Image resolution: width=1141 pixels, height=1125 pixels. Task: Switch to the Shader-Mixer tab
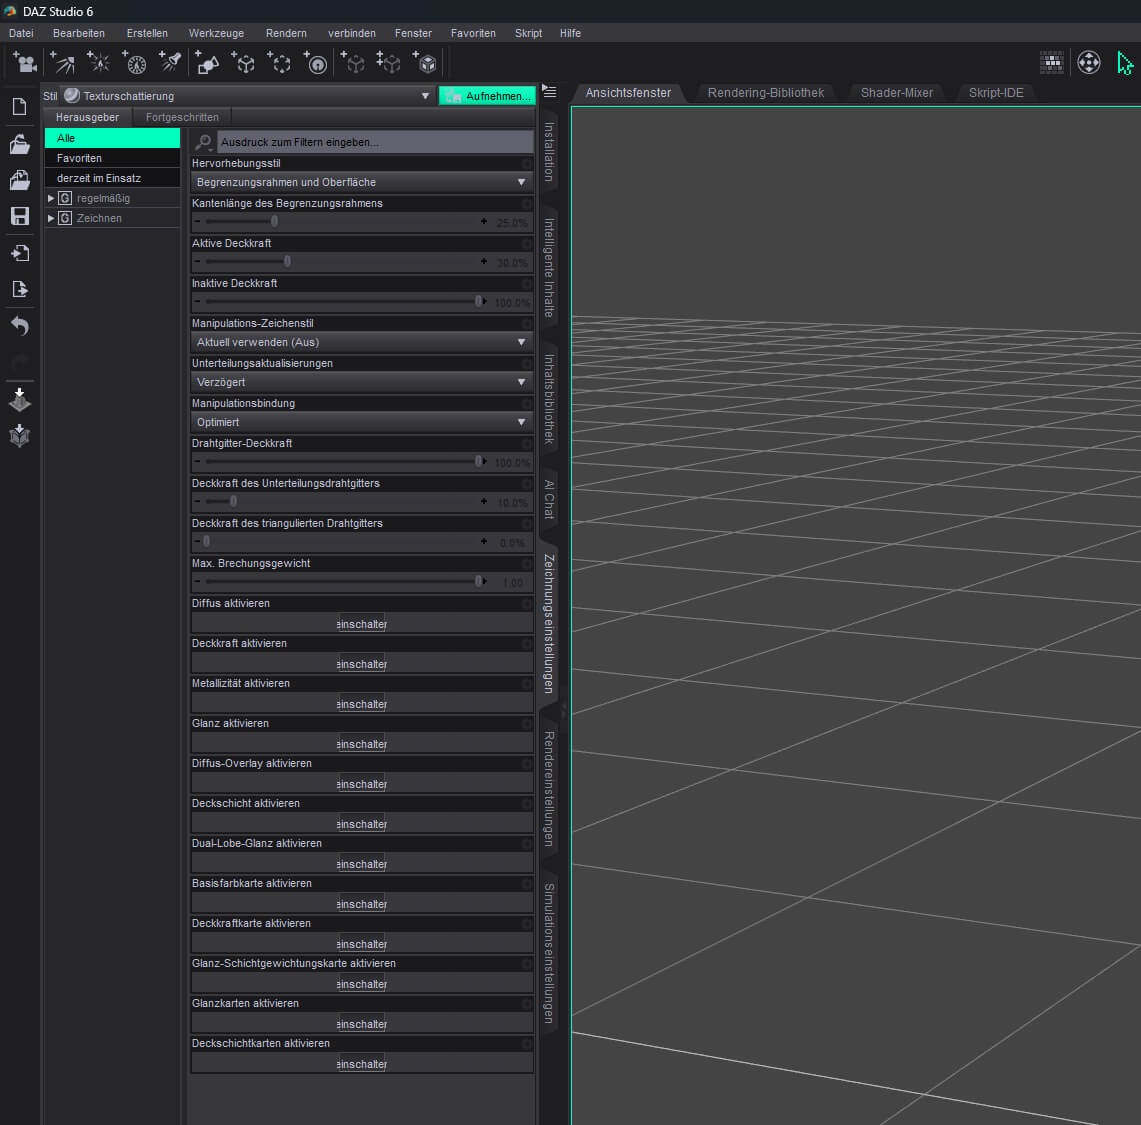896,93
